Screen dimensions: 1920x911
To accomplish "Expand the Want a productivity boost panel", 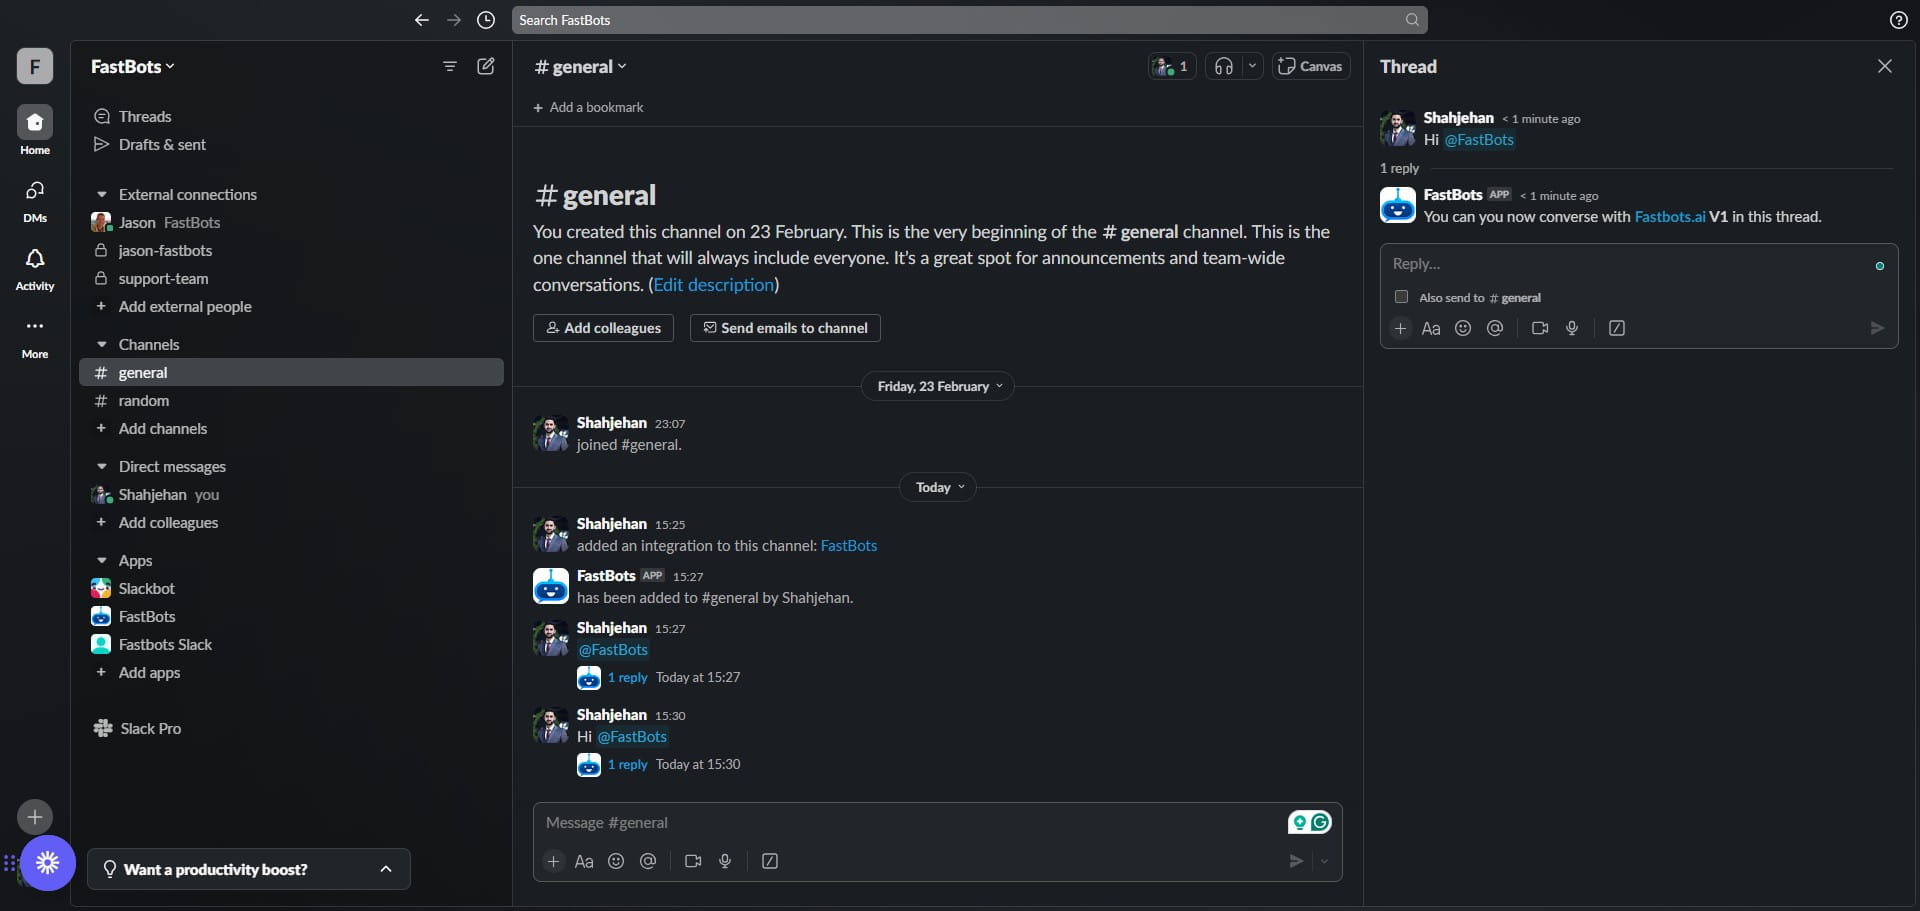I will [249, 869].
